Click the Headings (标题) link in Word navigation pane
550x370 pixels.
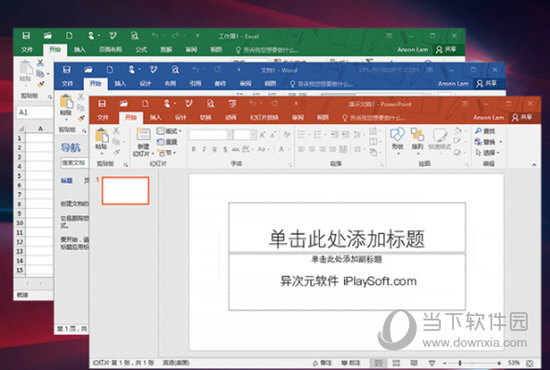(67, 181)
